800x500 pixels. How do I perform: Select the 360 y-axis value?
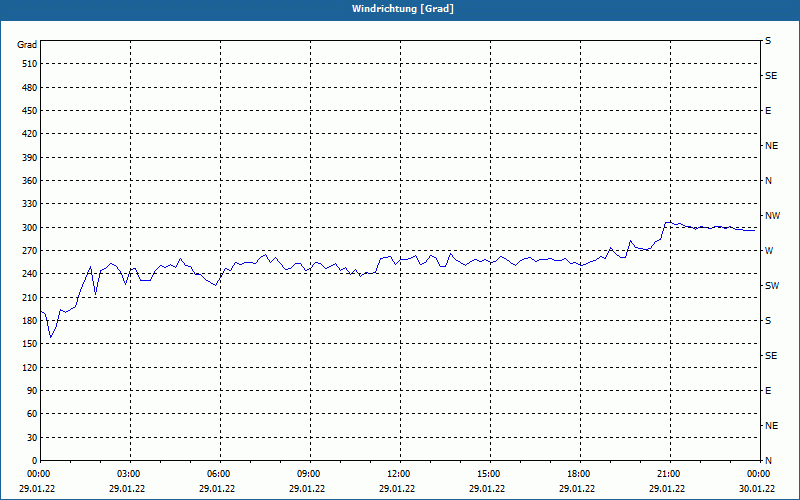tap(29, 181)
